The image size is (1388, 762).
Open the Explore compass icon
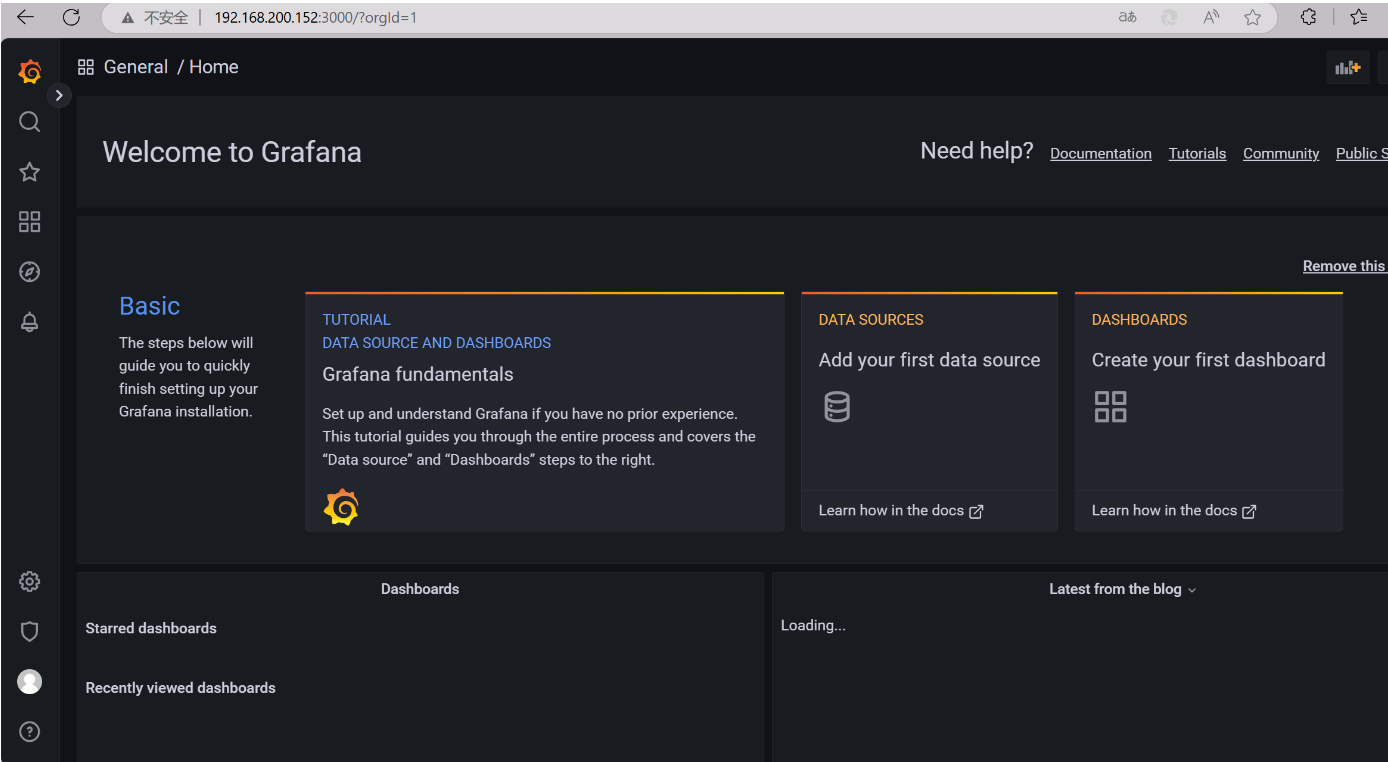click(30, 272)
